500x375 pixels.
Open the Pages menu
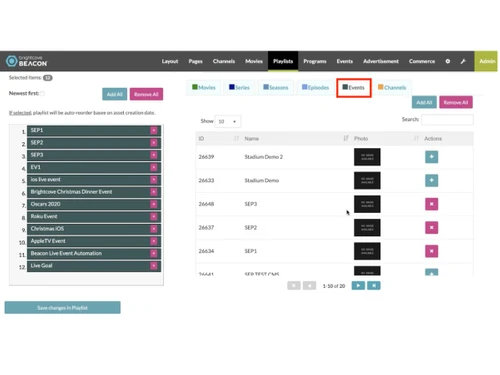[x=195, y=61]
